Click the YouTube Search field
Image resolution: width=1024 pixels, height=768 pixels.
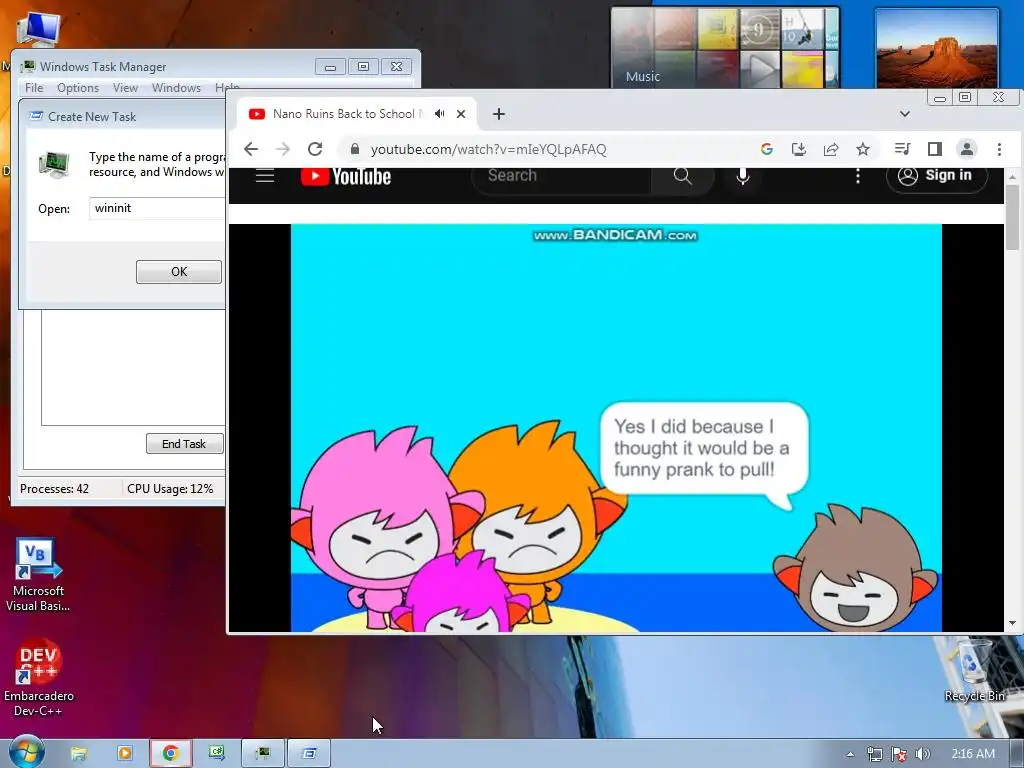(562, 176)
